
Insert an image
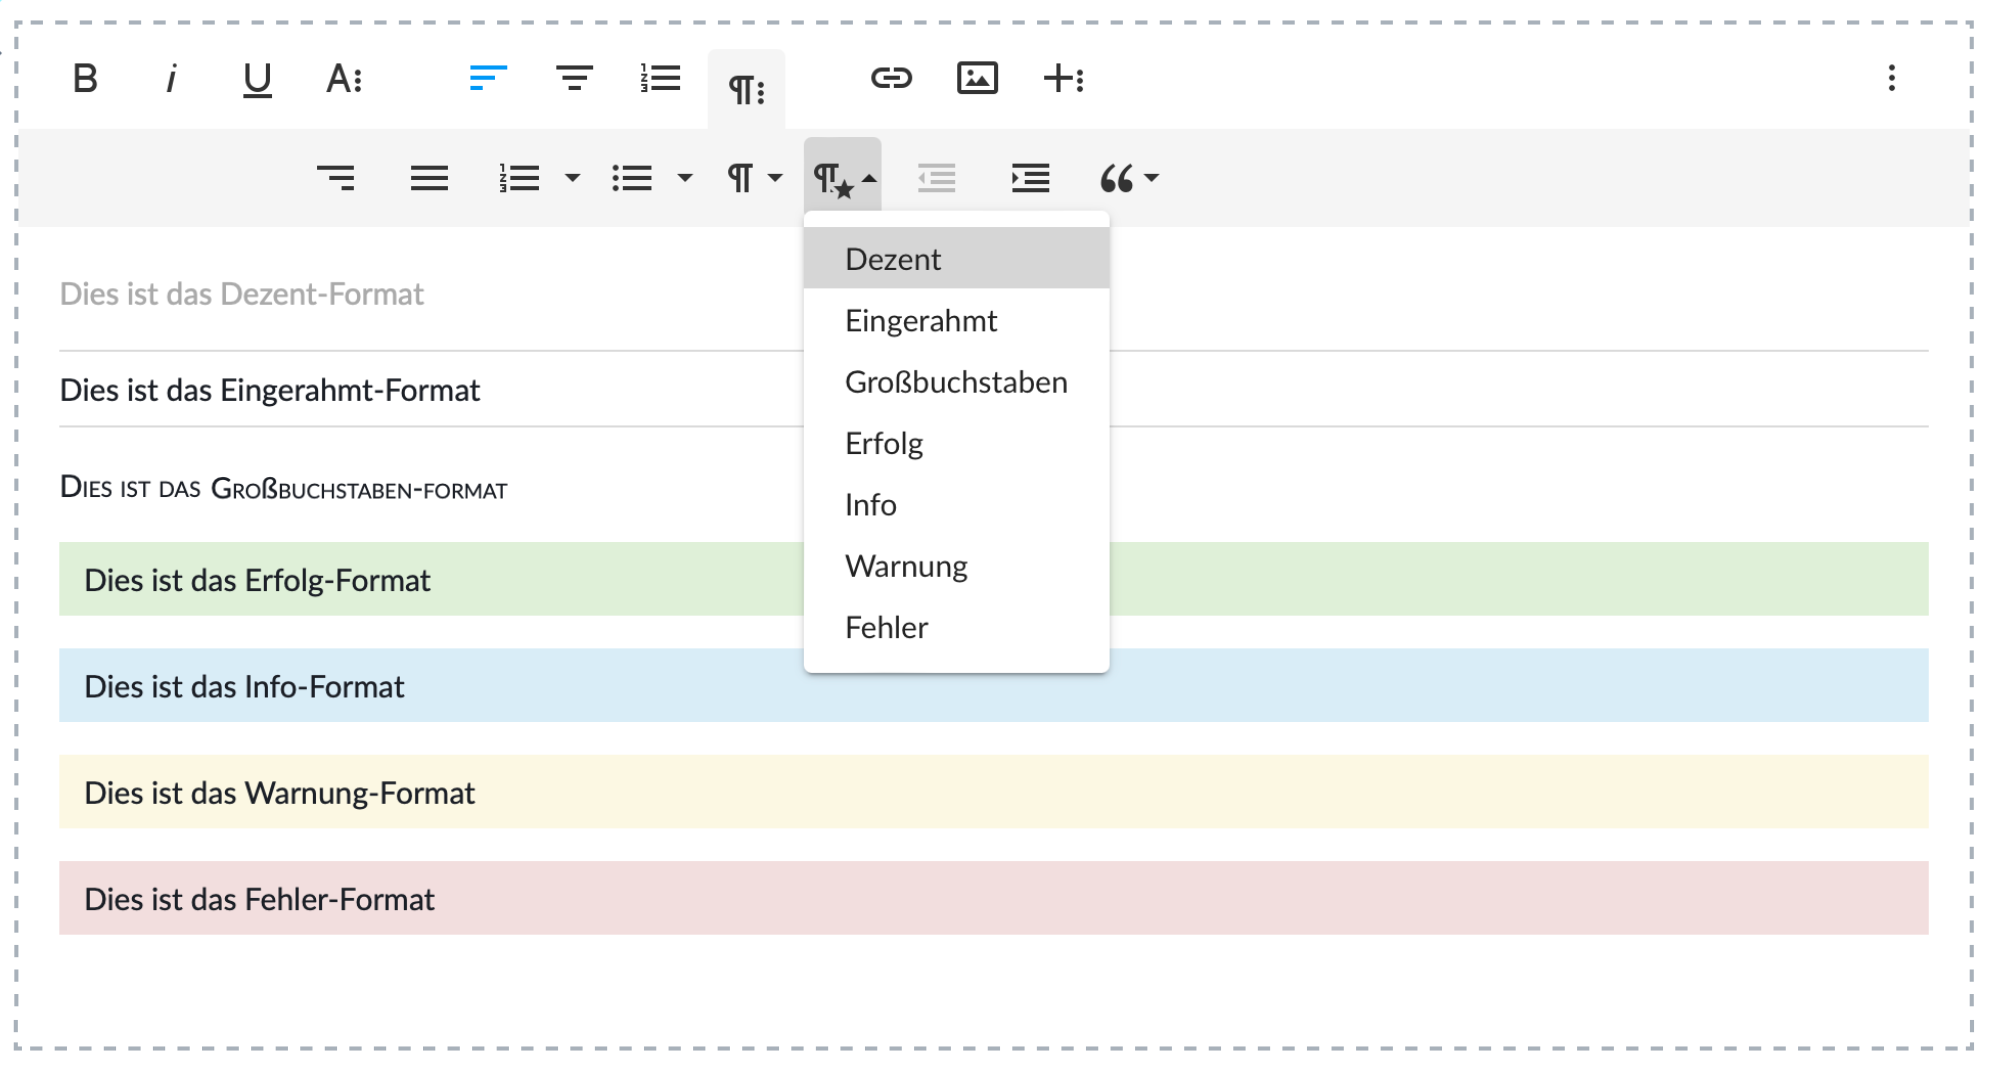coord(977,78)
